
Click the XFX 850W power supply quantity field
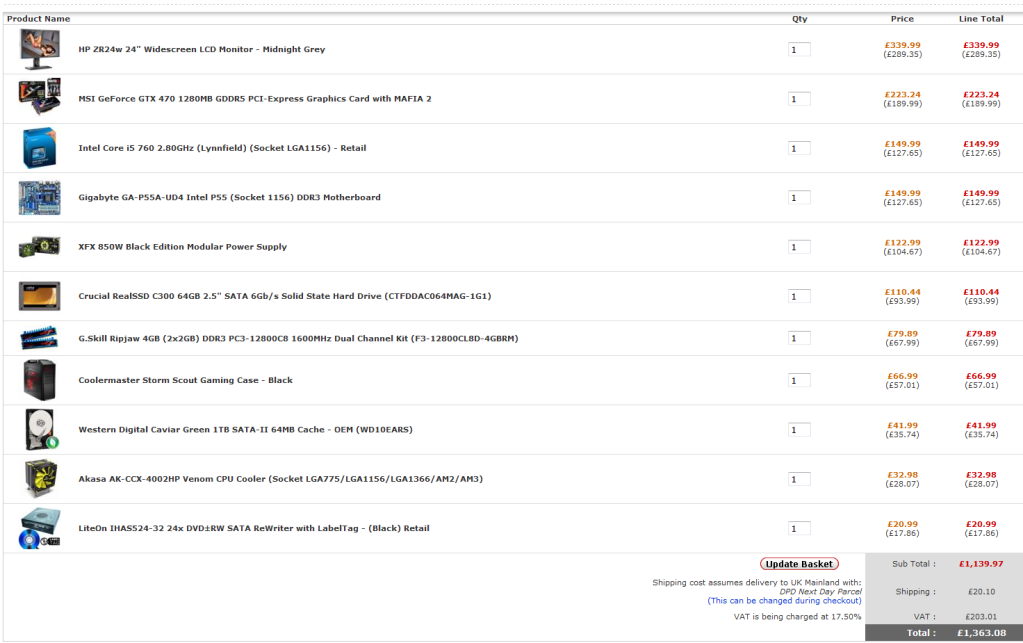tap(799, 247)
